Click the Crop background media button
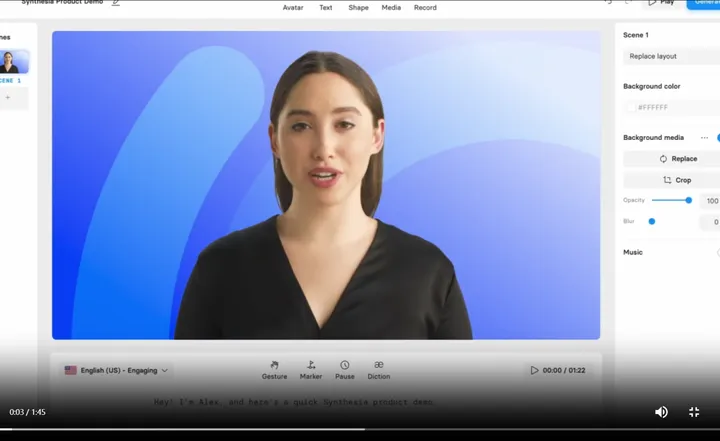The width and height of the screenshot is (720, 441). tap(671, 180)
